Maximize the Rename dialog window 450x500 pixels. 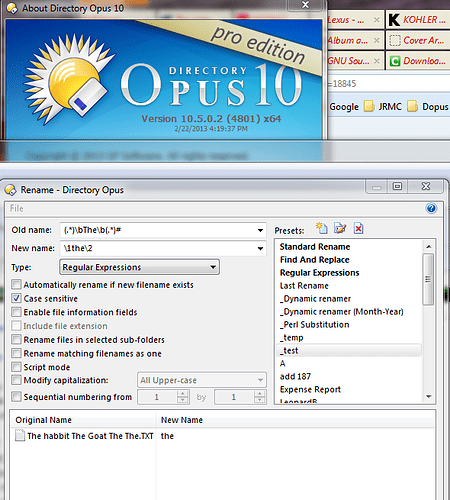pyautogui.click(x=397, y=186)
